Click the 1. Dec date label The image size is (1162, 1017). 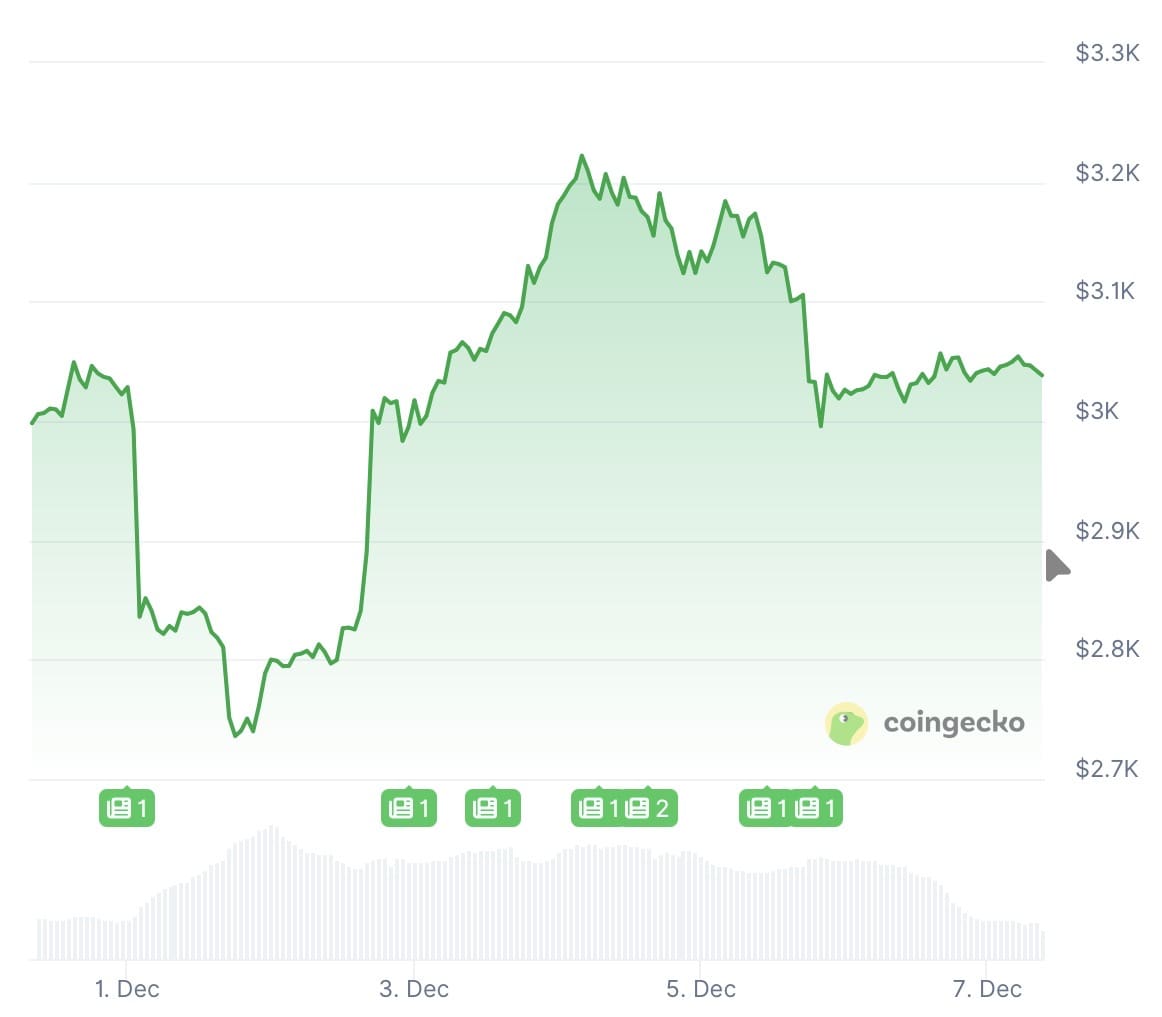coord(127,989)
